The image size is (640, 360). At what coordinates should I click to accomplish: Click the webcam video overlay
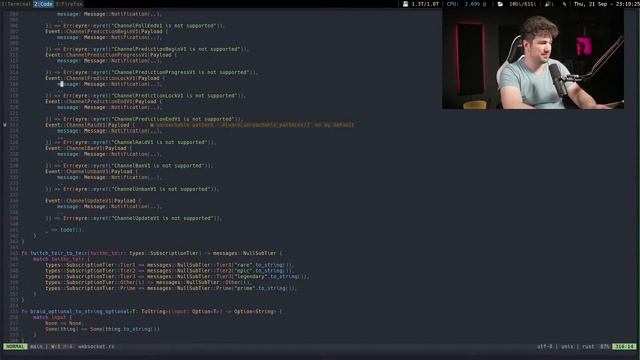point(533,58)
